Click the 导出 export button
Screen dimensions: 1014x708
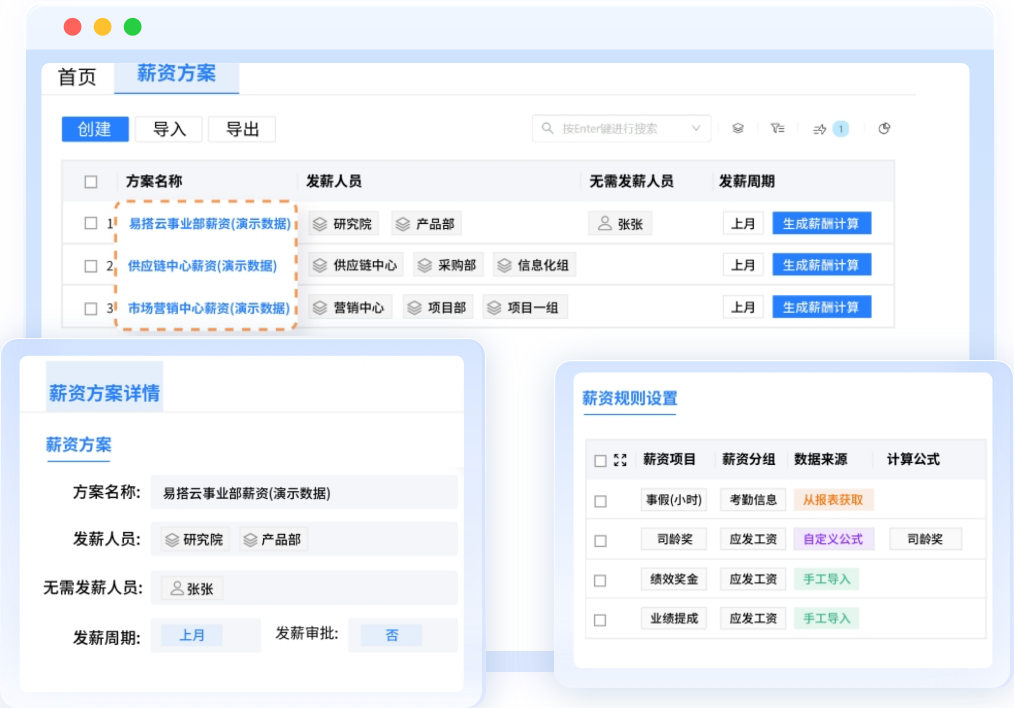[242, 129]
